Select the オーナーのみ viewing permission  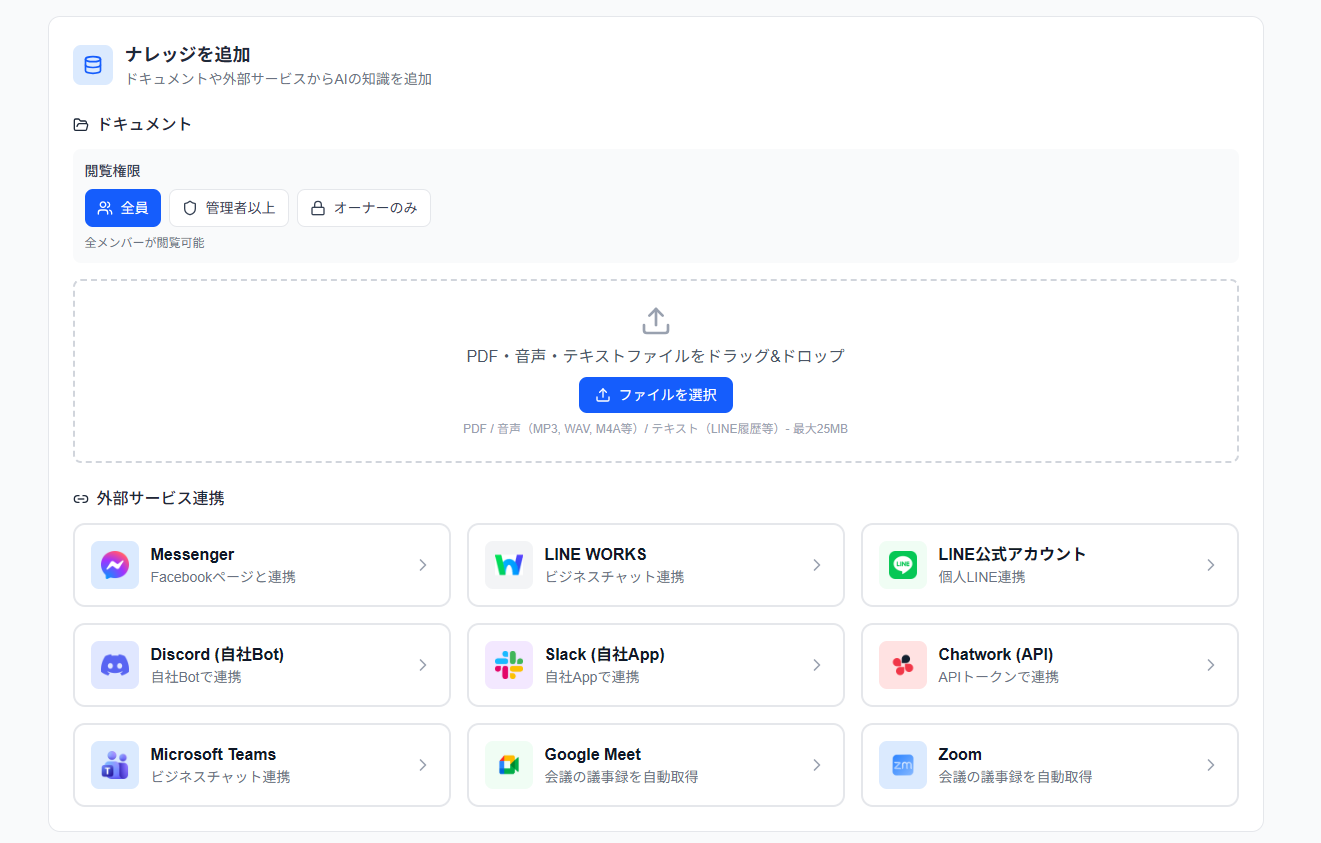tap(363, 207)
